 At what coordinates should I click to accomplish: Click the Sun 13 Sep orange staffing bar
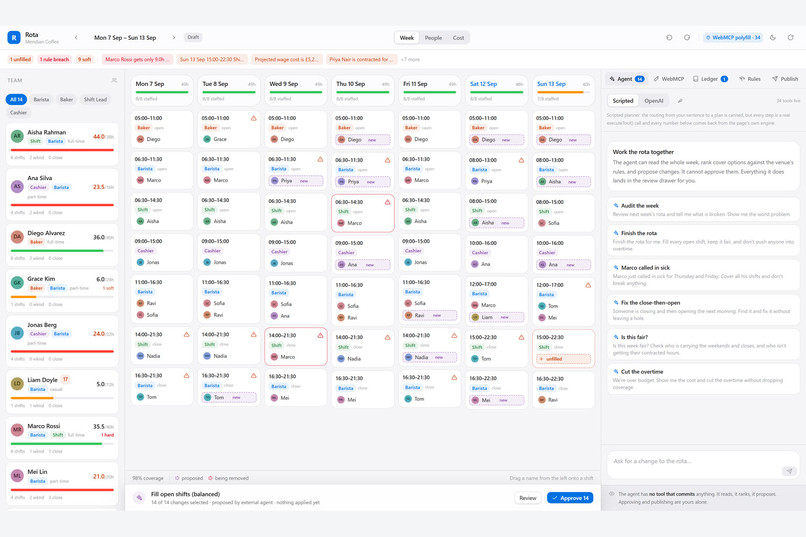(563, 92)
